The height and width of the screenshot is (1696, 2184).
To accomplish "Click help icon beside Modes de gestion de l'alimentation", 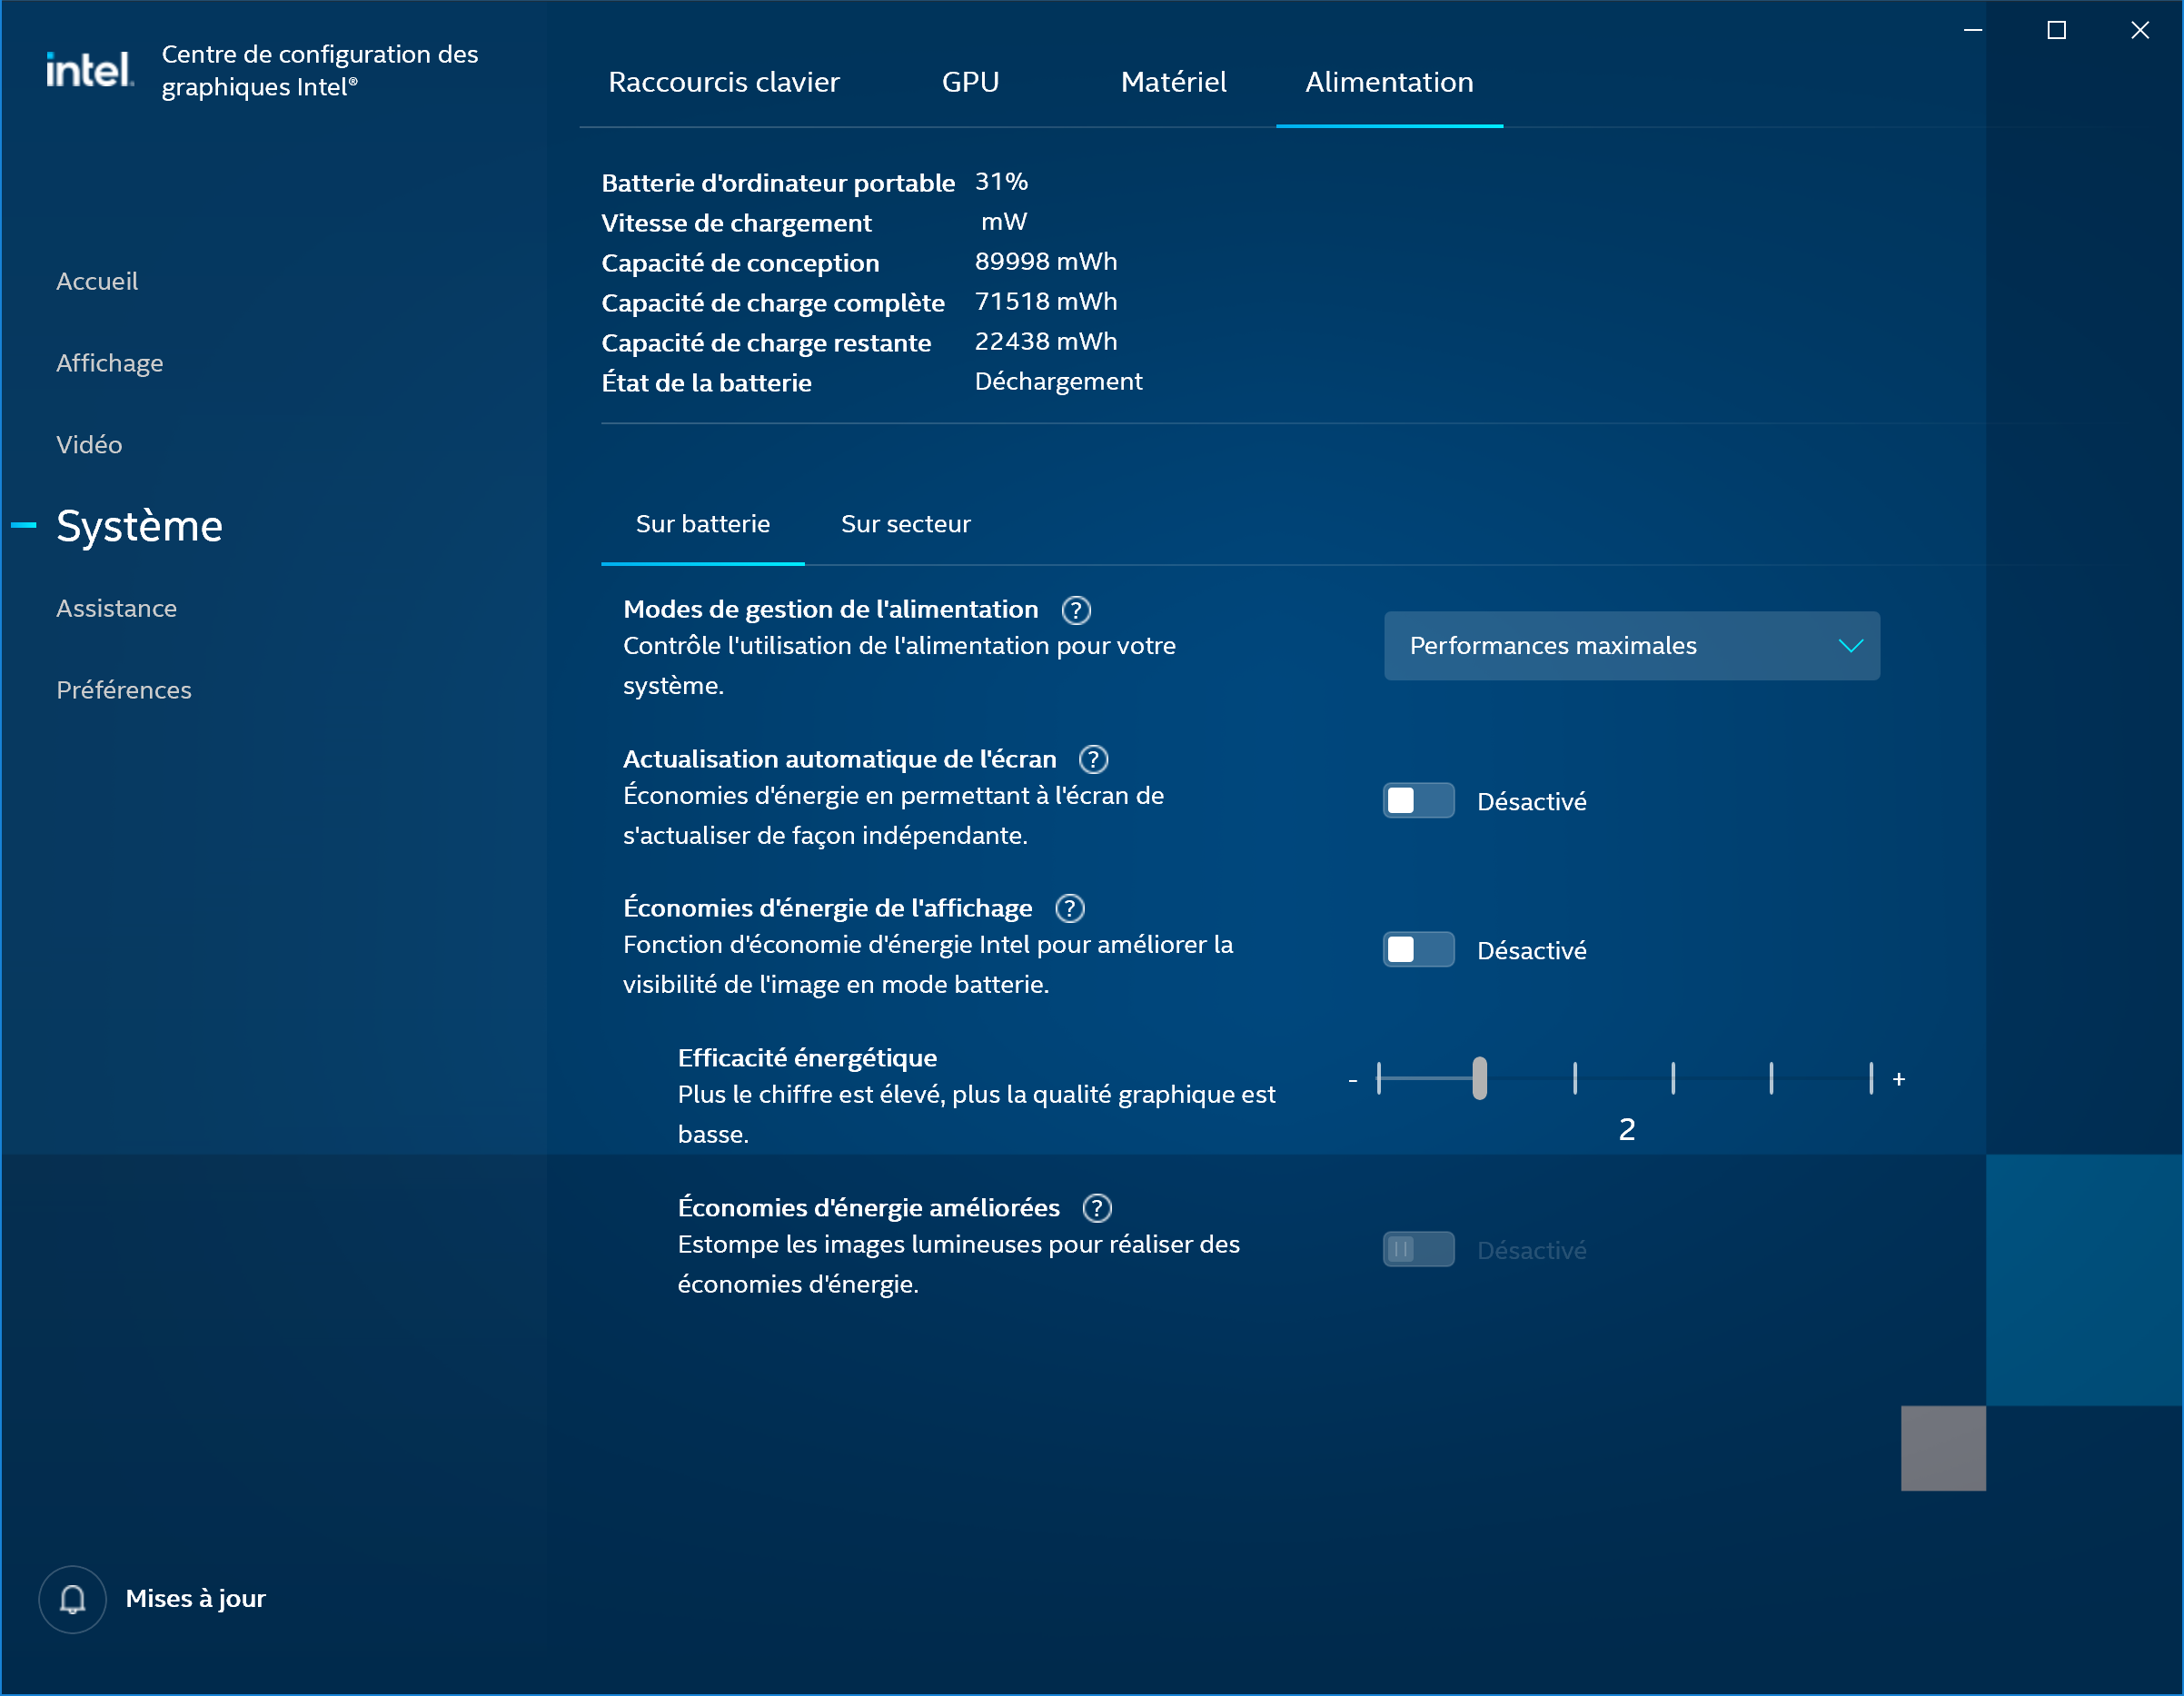I will 1076,610.
